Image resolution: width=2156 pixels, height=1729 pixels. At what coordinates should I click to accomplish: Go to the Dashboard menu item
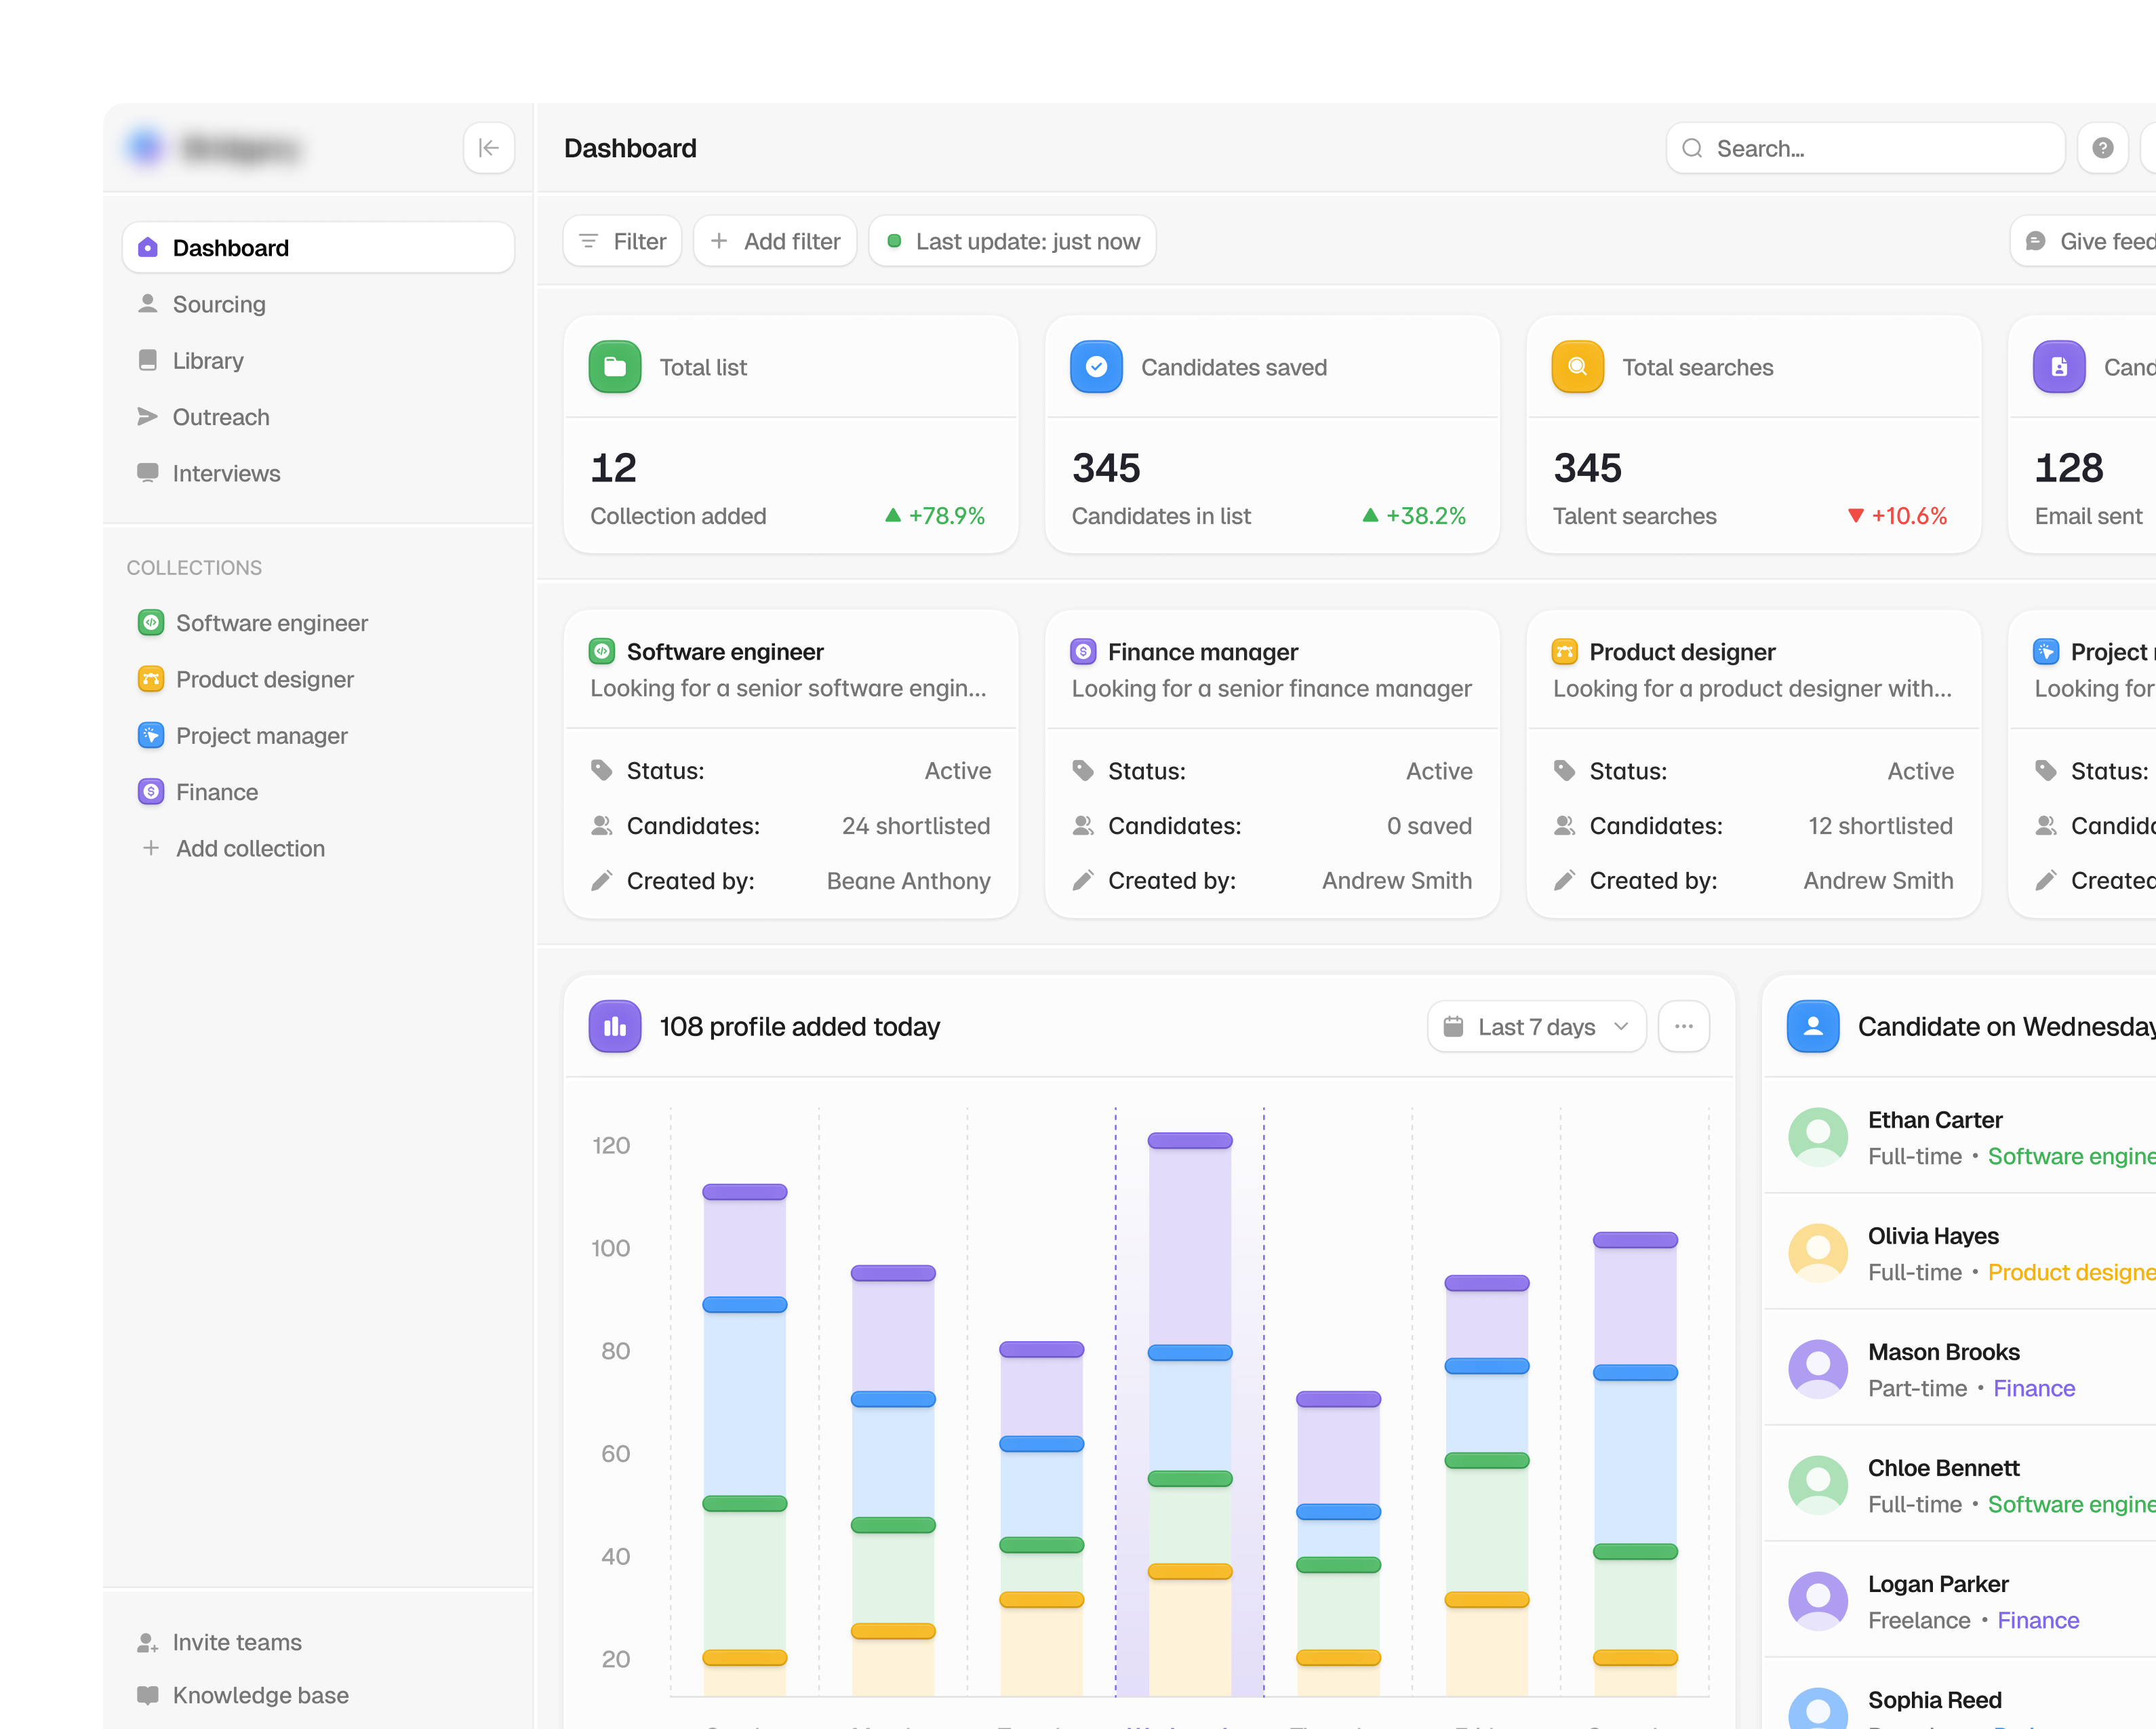(318, 247)
